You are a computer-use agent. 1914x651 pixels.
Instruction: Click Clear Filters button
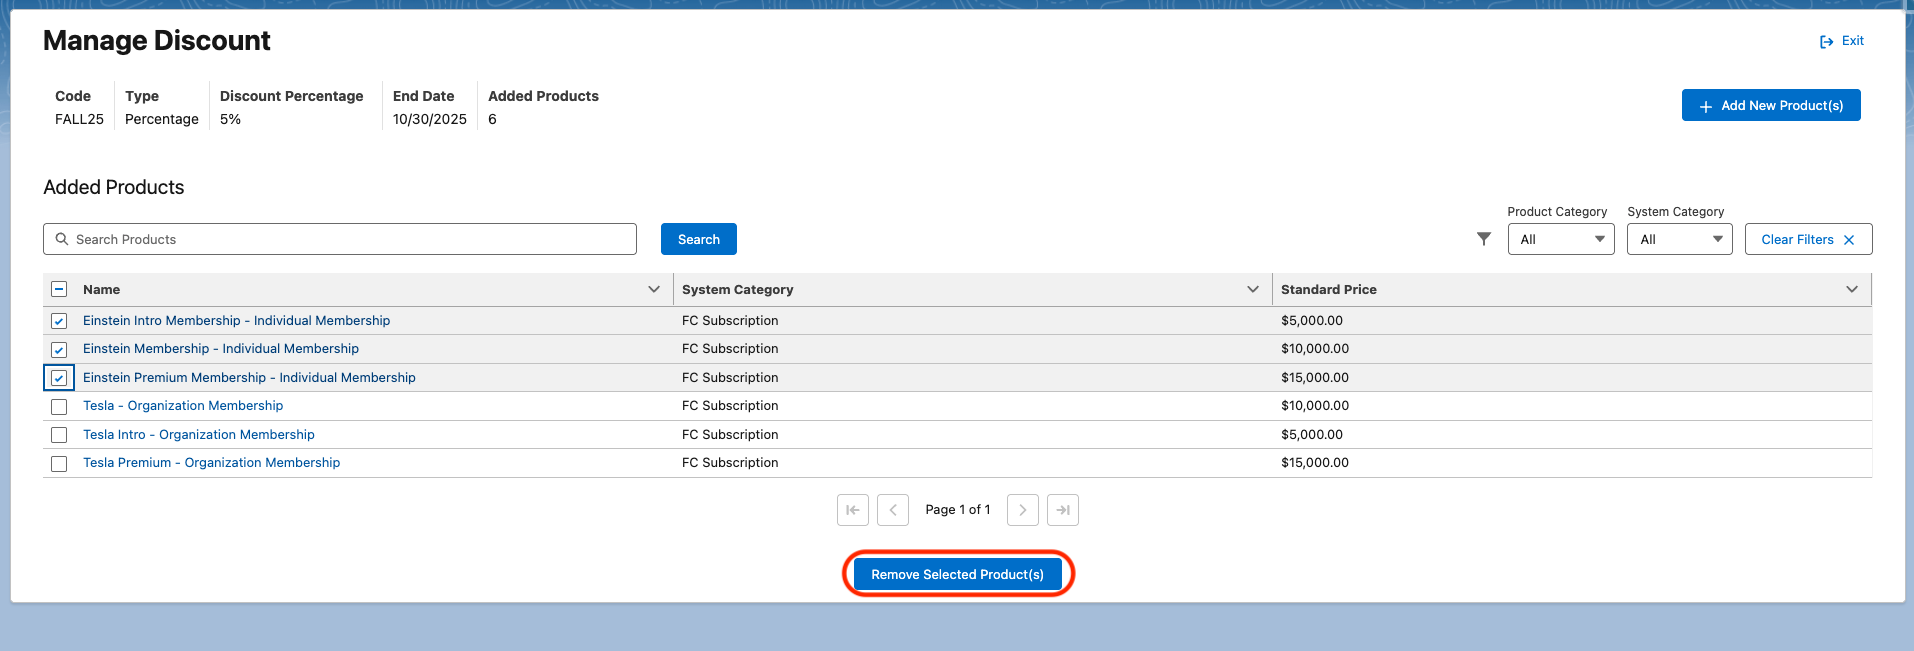tap(1808, 239)
